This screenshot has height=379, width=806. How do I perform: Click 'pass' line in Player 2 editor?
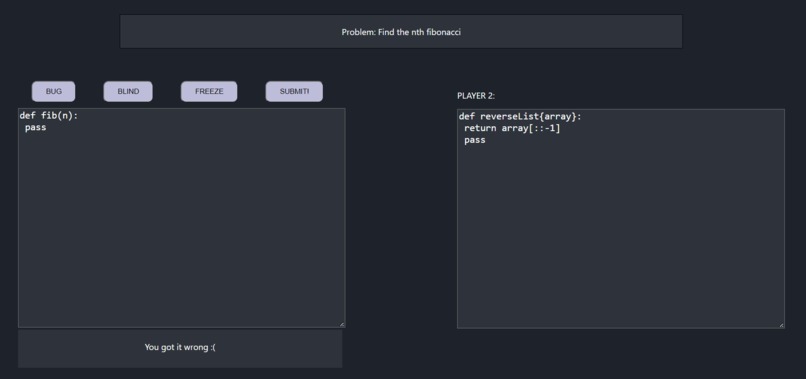pyautogui.click(x=474, y=140)
